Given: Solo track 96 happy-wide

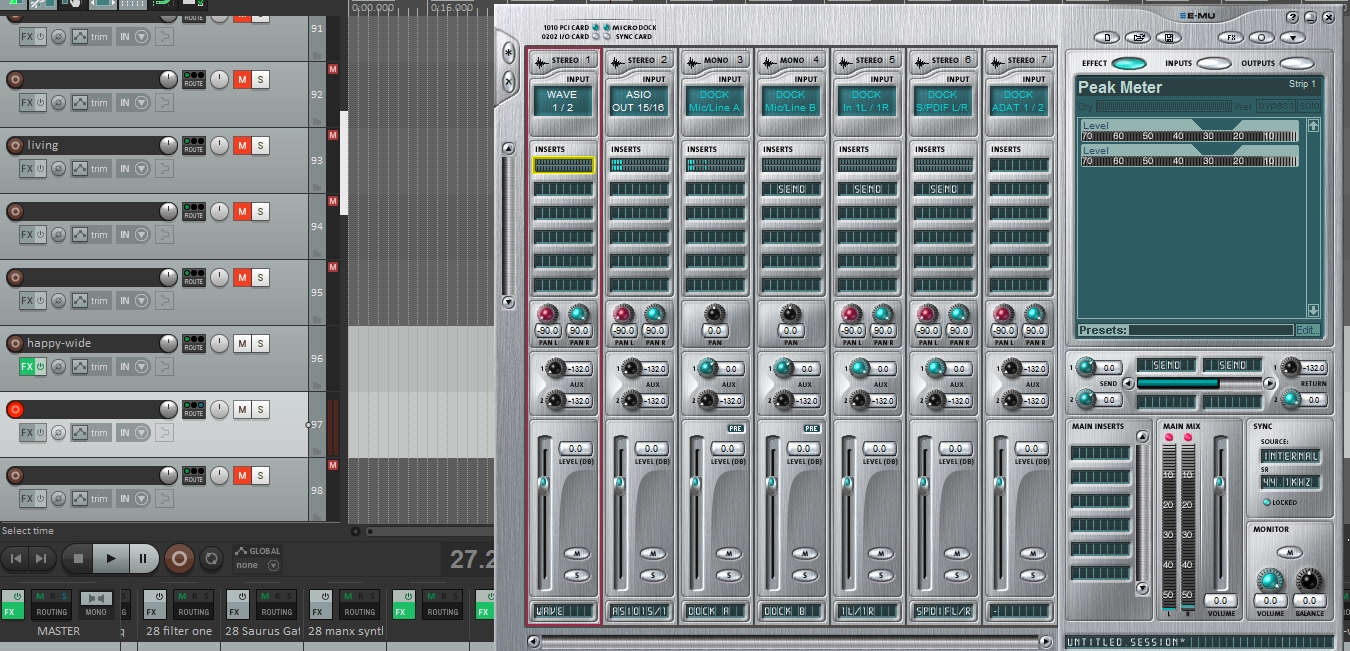Looking at the screenshot, I should (x=260, y=343).
